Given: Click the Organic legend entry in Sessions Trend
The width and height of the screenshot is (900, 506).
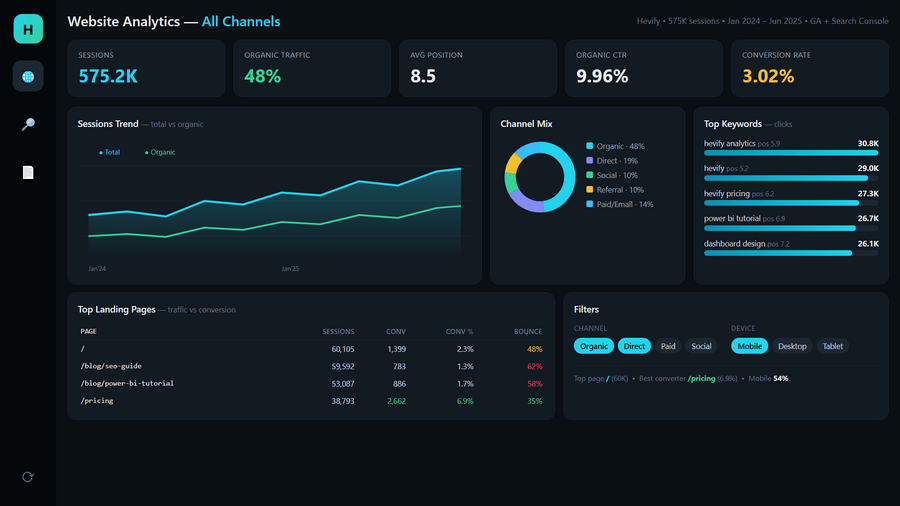Looking at the screenshot, I should coord(160,152).
